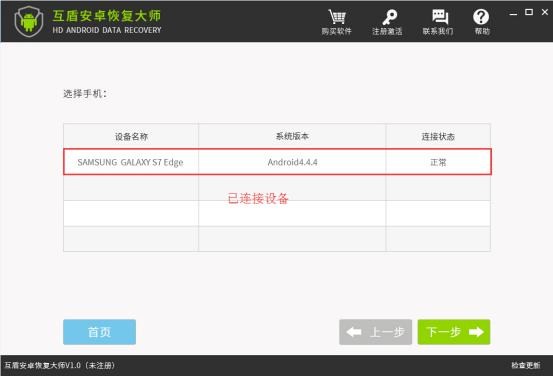Minimize the application window
The height and width of the screenshot is (376, 553).
(x=514, y=13)
